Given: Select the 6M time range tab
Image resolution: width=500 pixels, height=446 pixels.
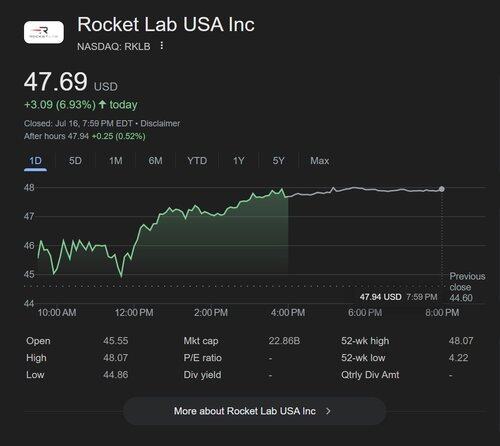Looking at the screenshot, I should tap(156, 161).
